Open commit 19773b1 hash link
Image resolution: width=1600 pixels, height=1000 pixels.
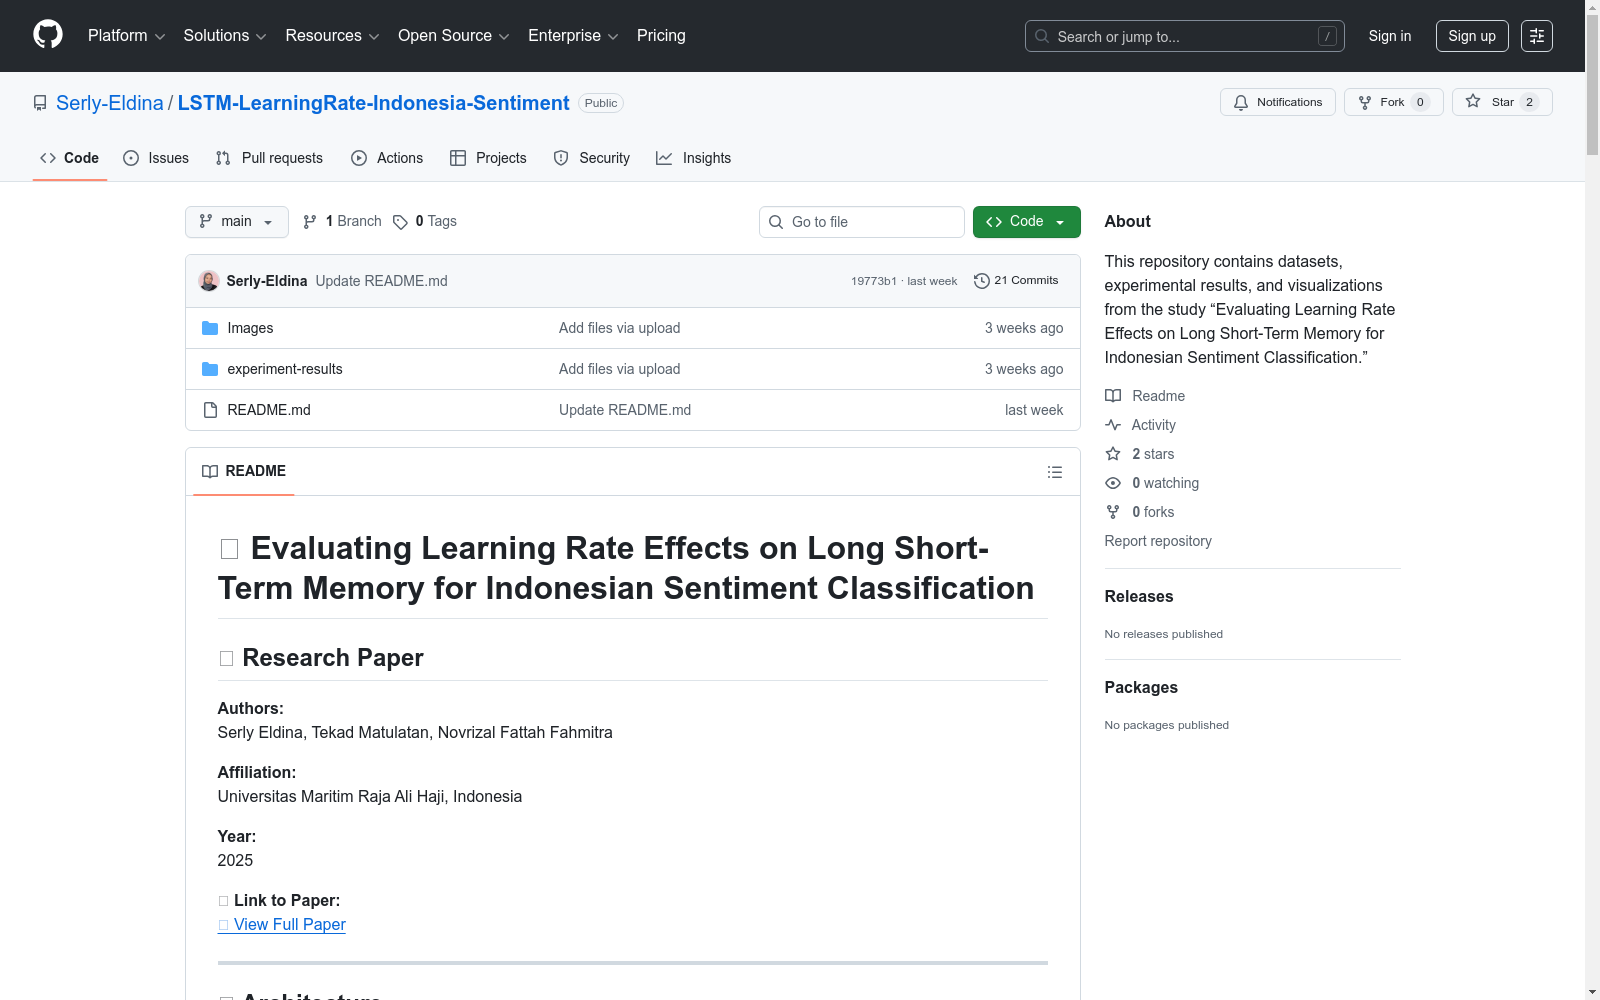[x=874, y=281]
